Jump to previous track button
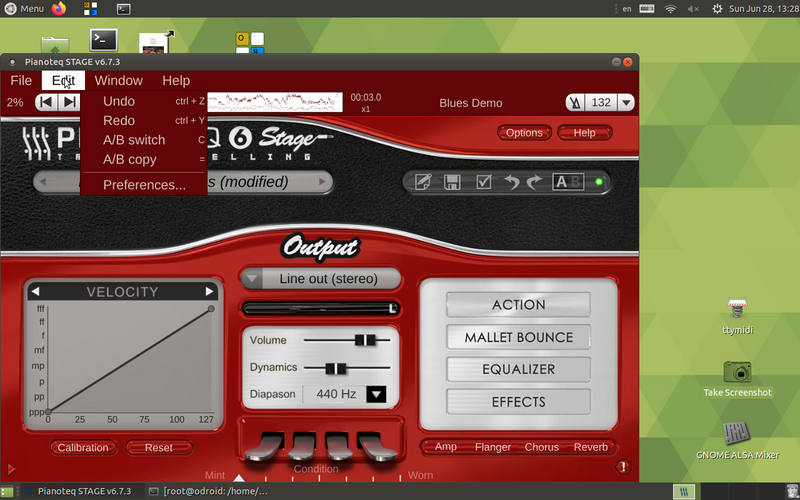 (46, 102)
